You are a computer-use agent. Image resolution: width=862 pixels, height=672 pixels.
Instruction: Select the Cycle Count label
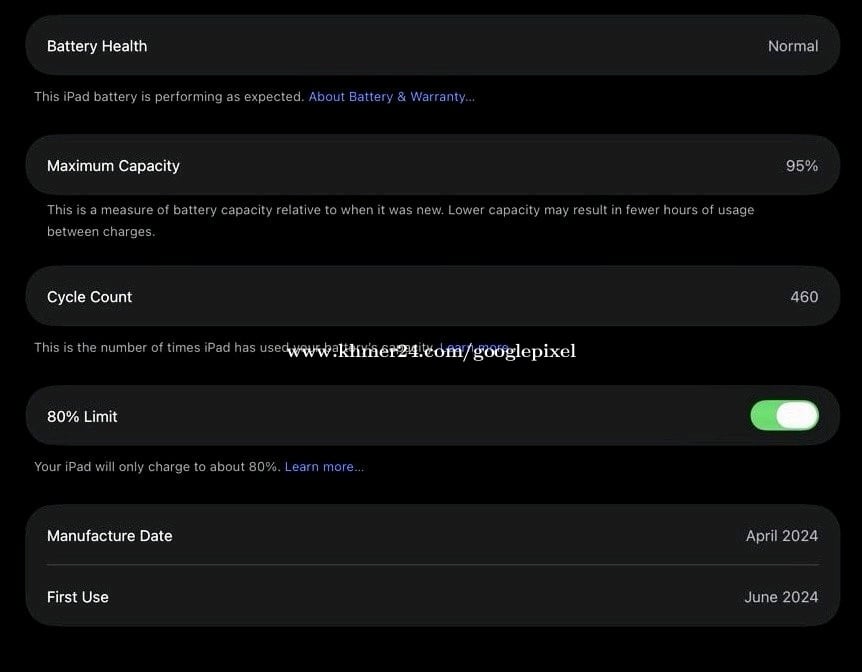coord(90,297)
